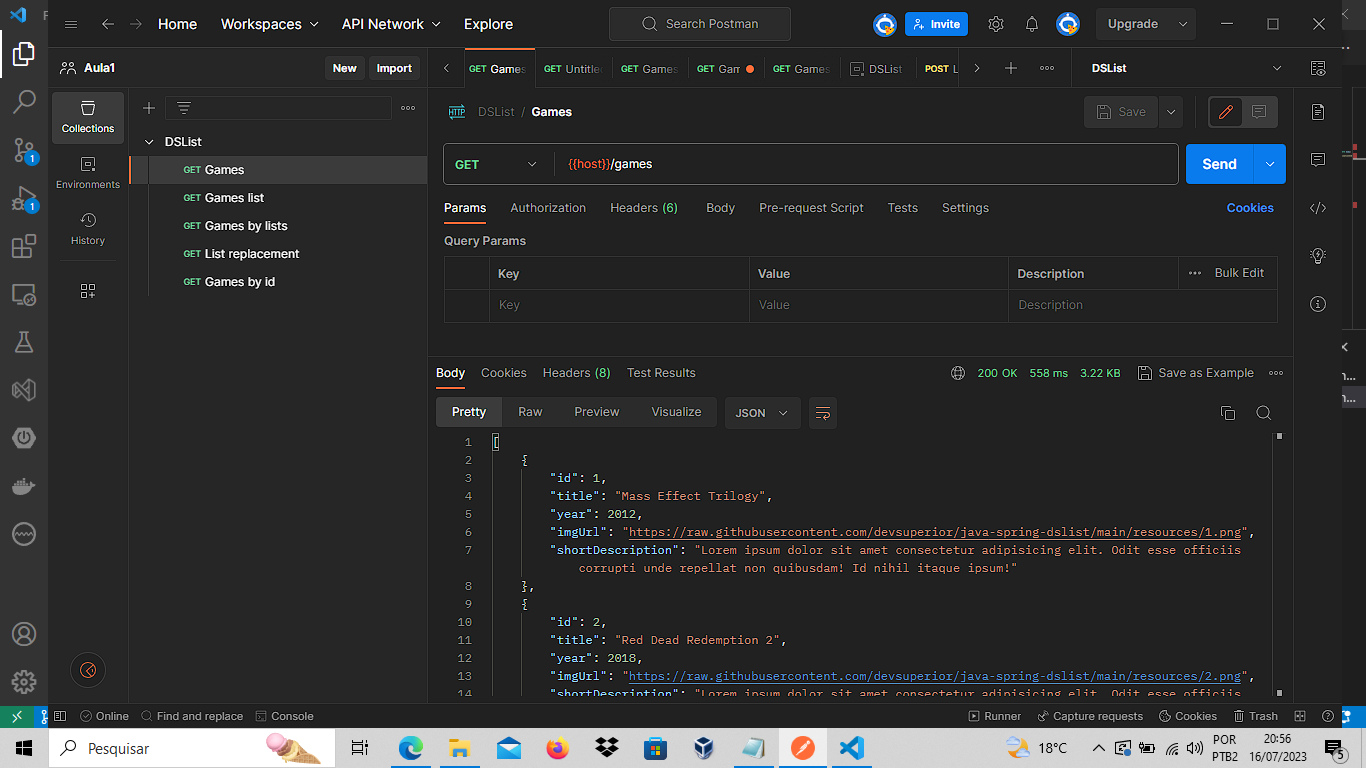Open the History panel

(88, 228)
